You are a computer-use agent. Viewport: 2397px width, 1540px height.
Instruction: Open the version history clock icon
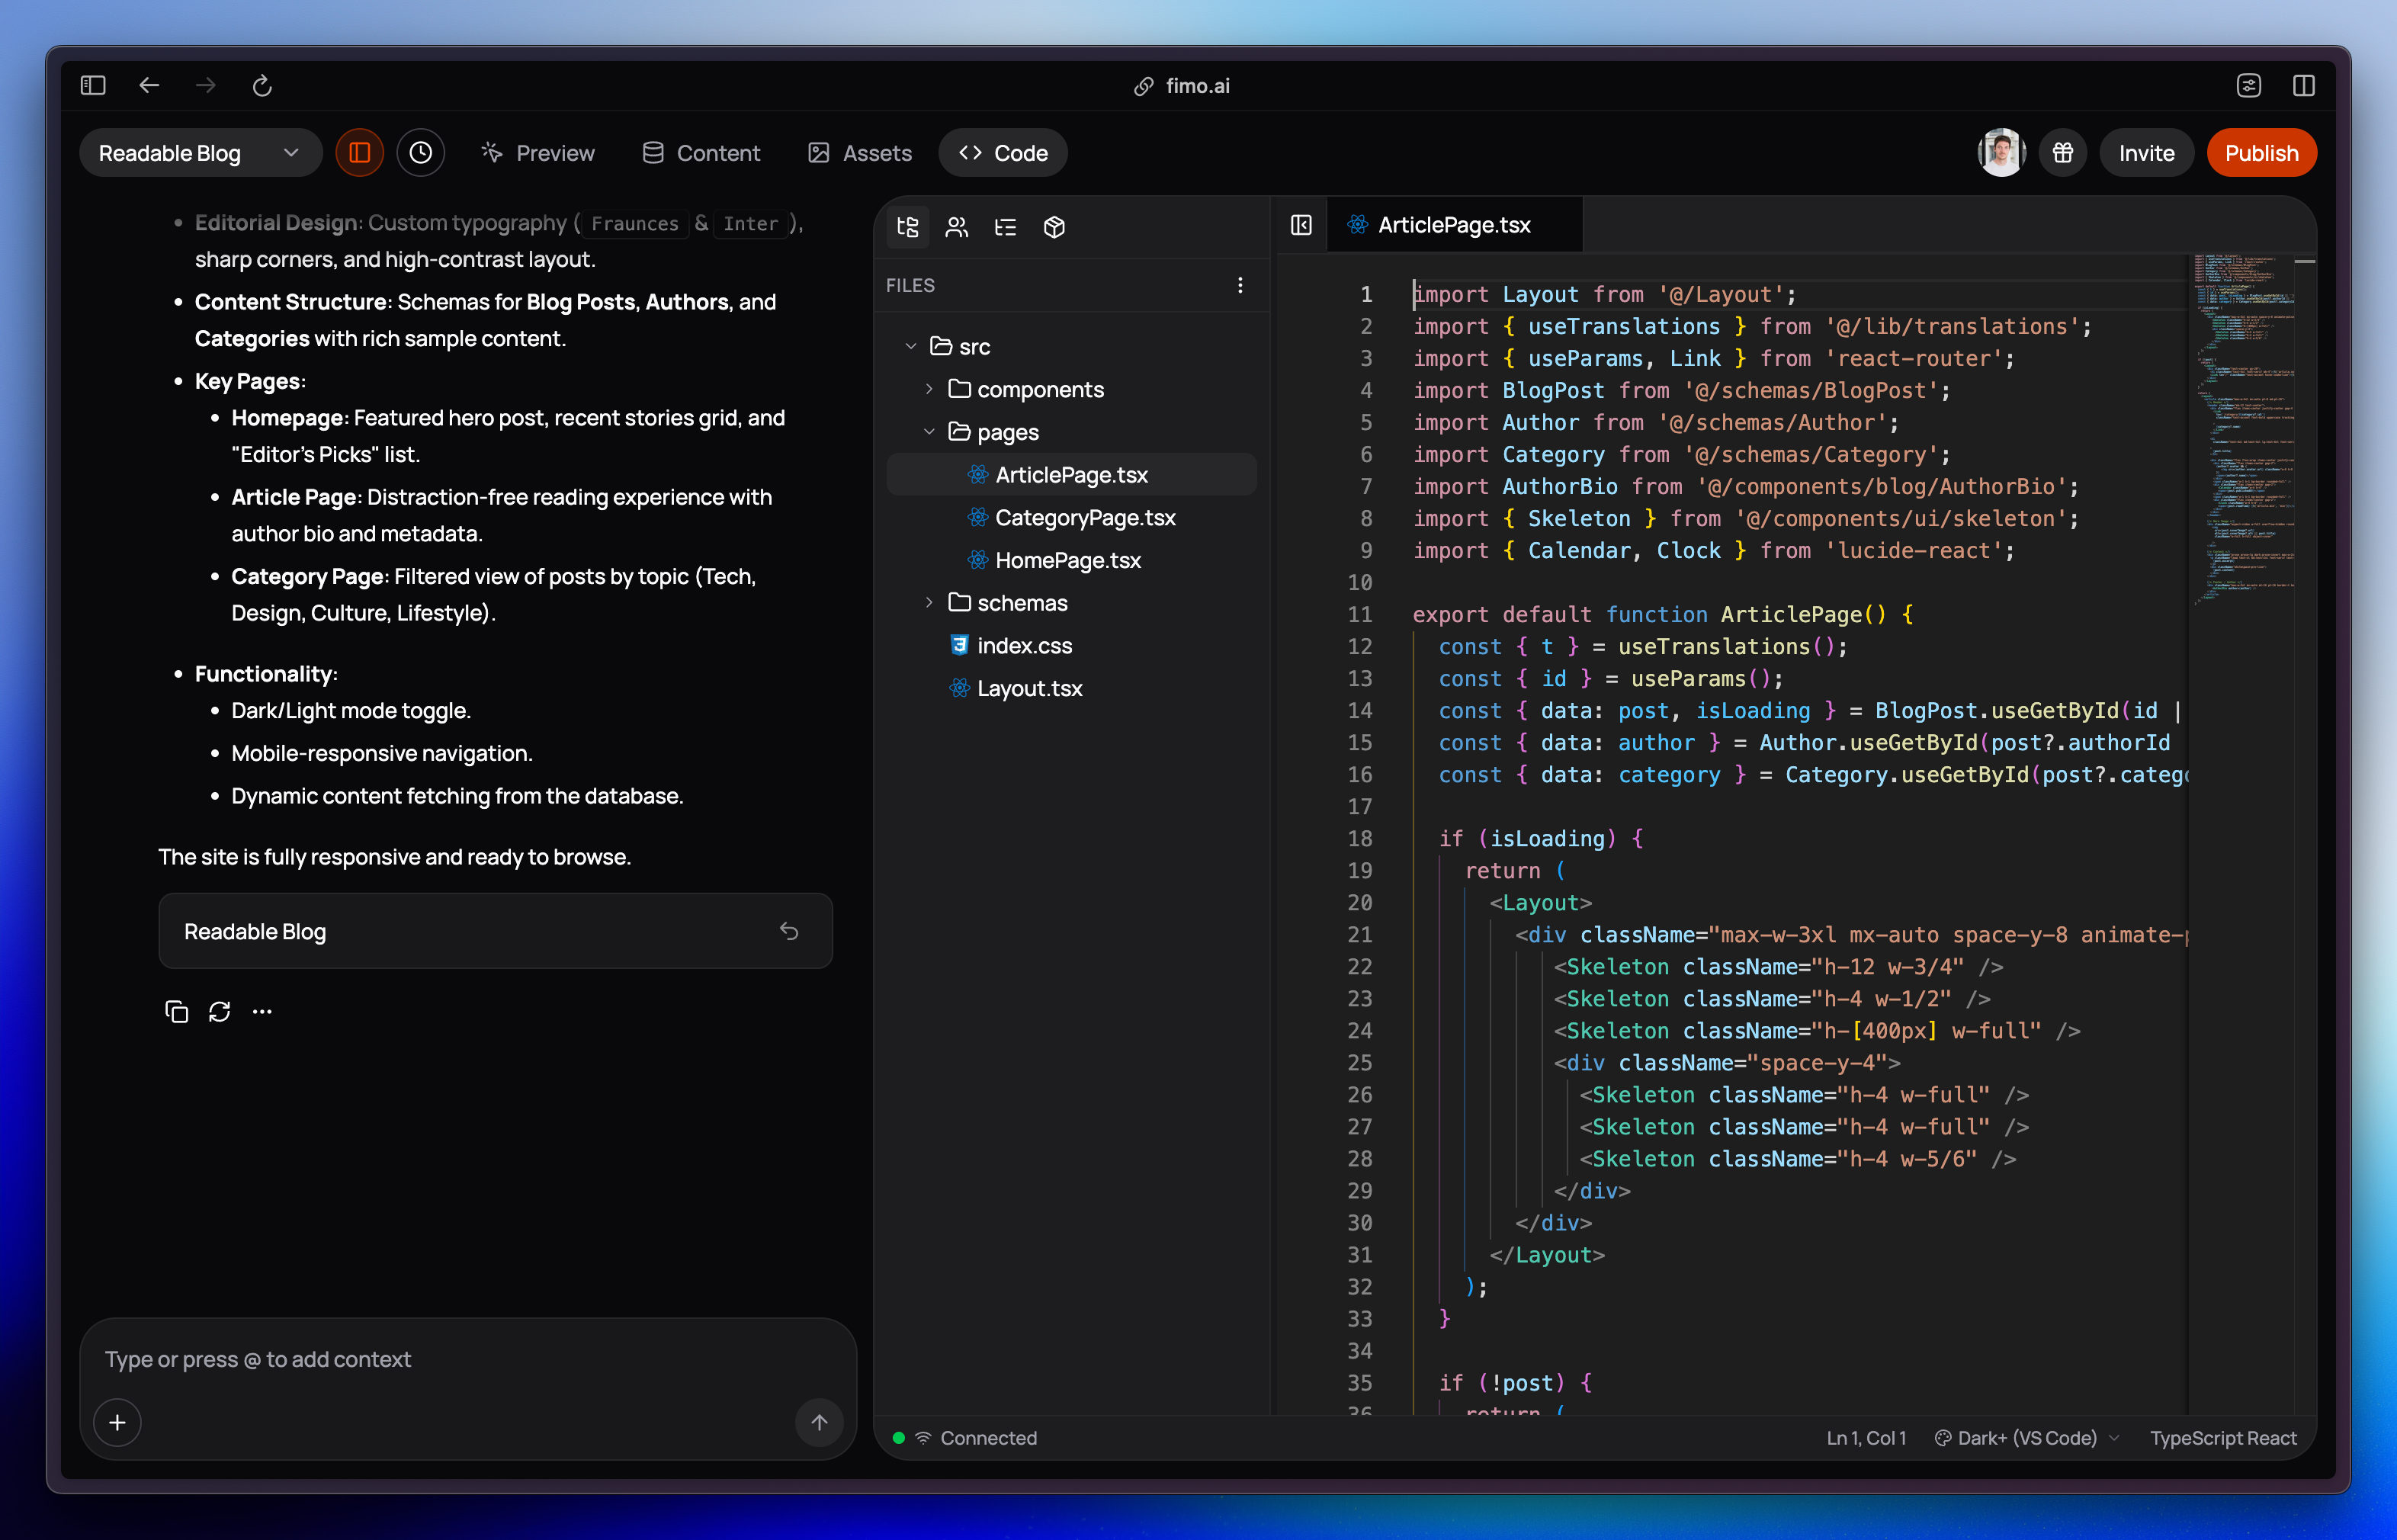click(x=420, y=152)
